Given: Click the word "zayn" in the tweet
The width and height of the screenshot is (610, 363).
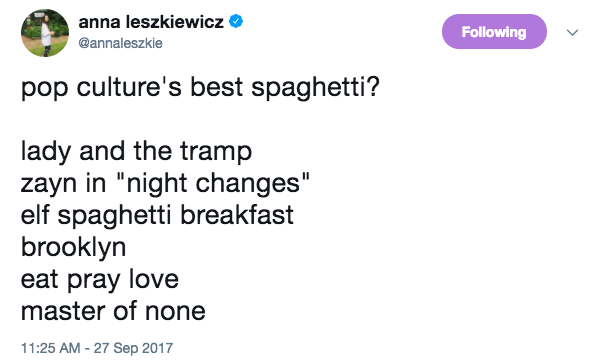Looking at the screenshot, I should (49, 184).
